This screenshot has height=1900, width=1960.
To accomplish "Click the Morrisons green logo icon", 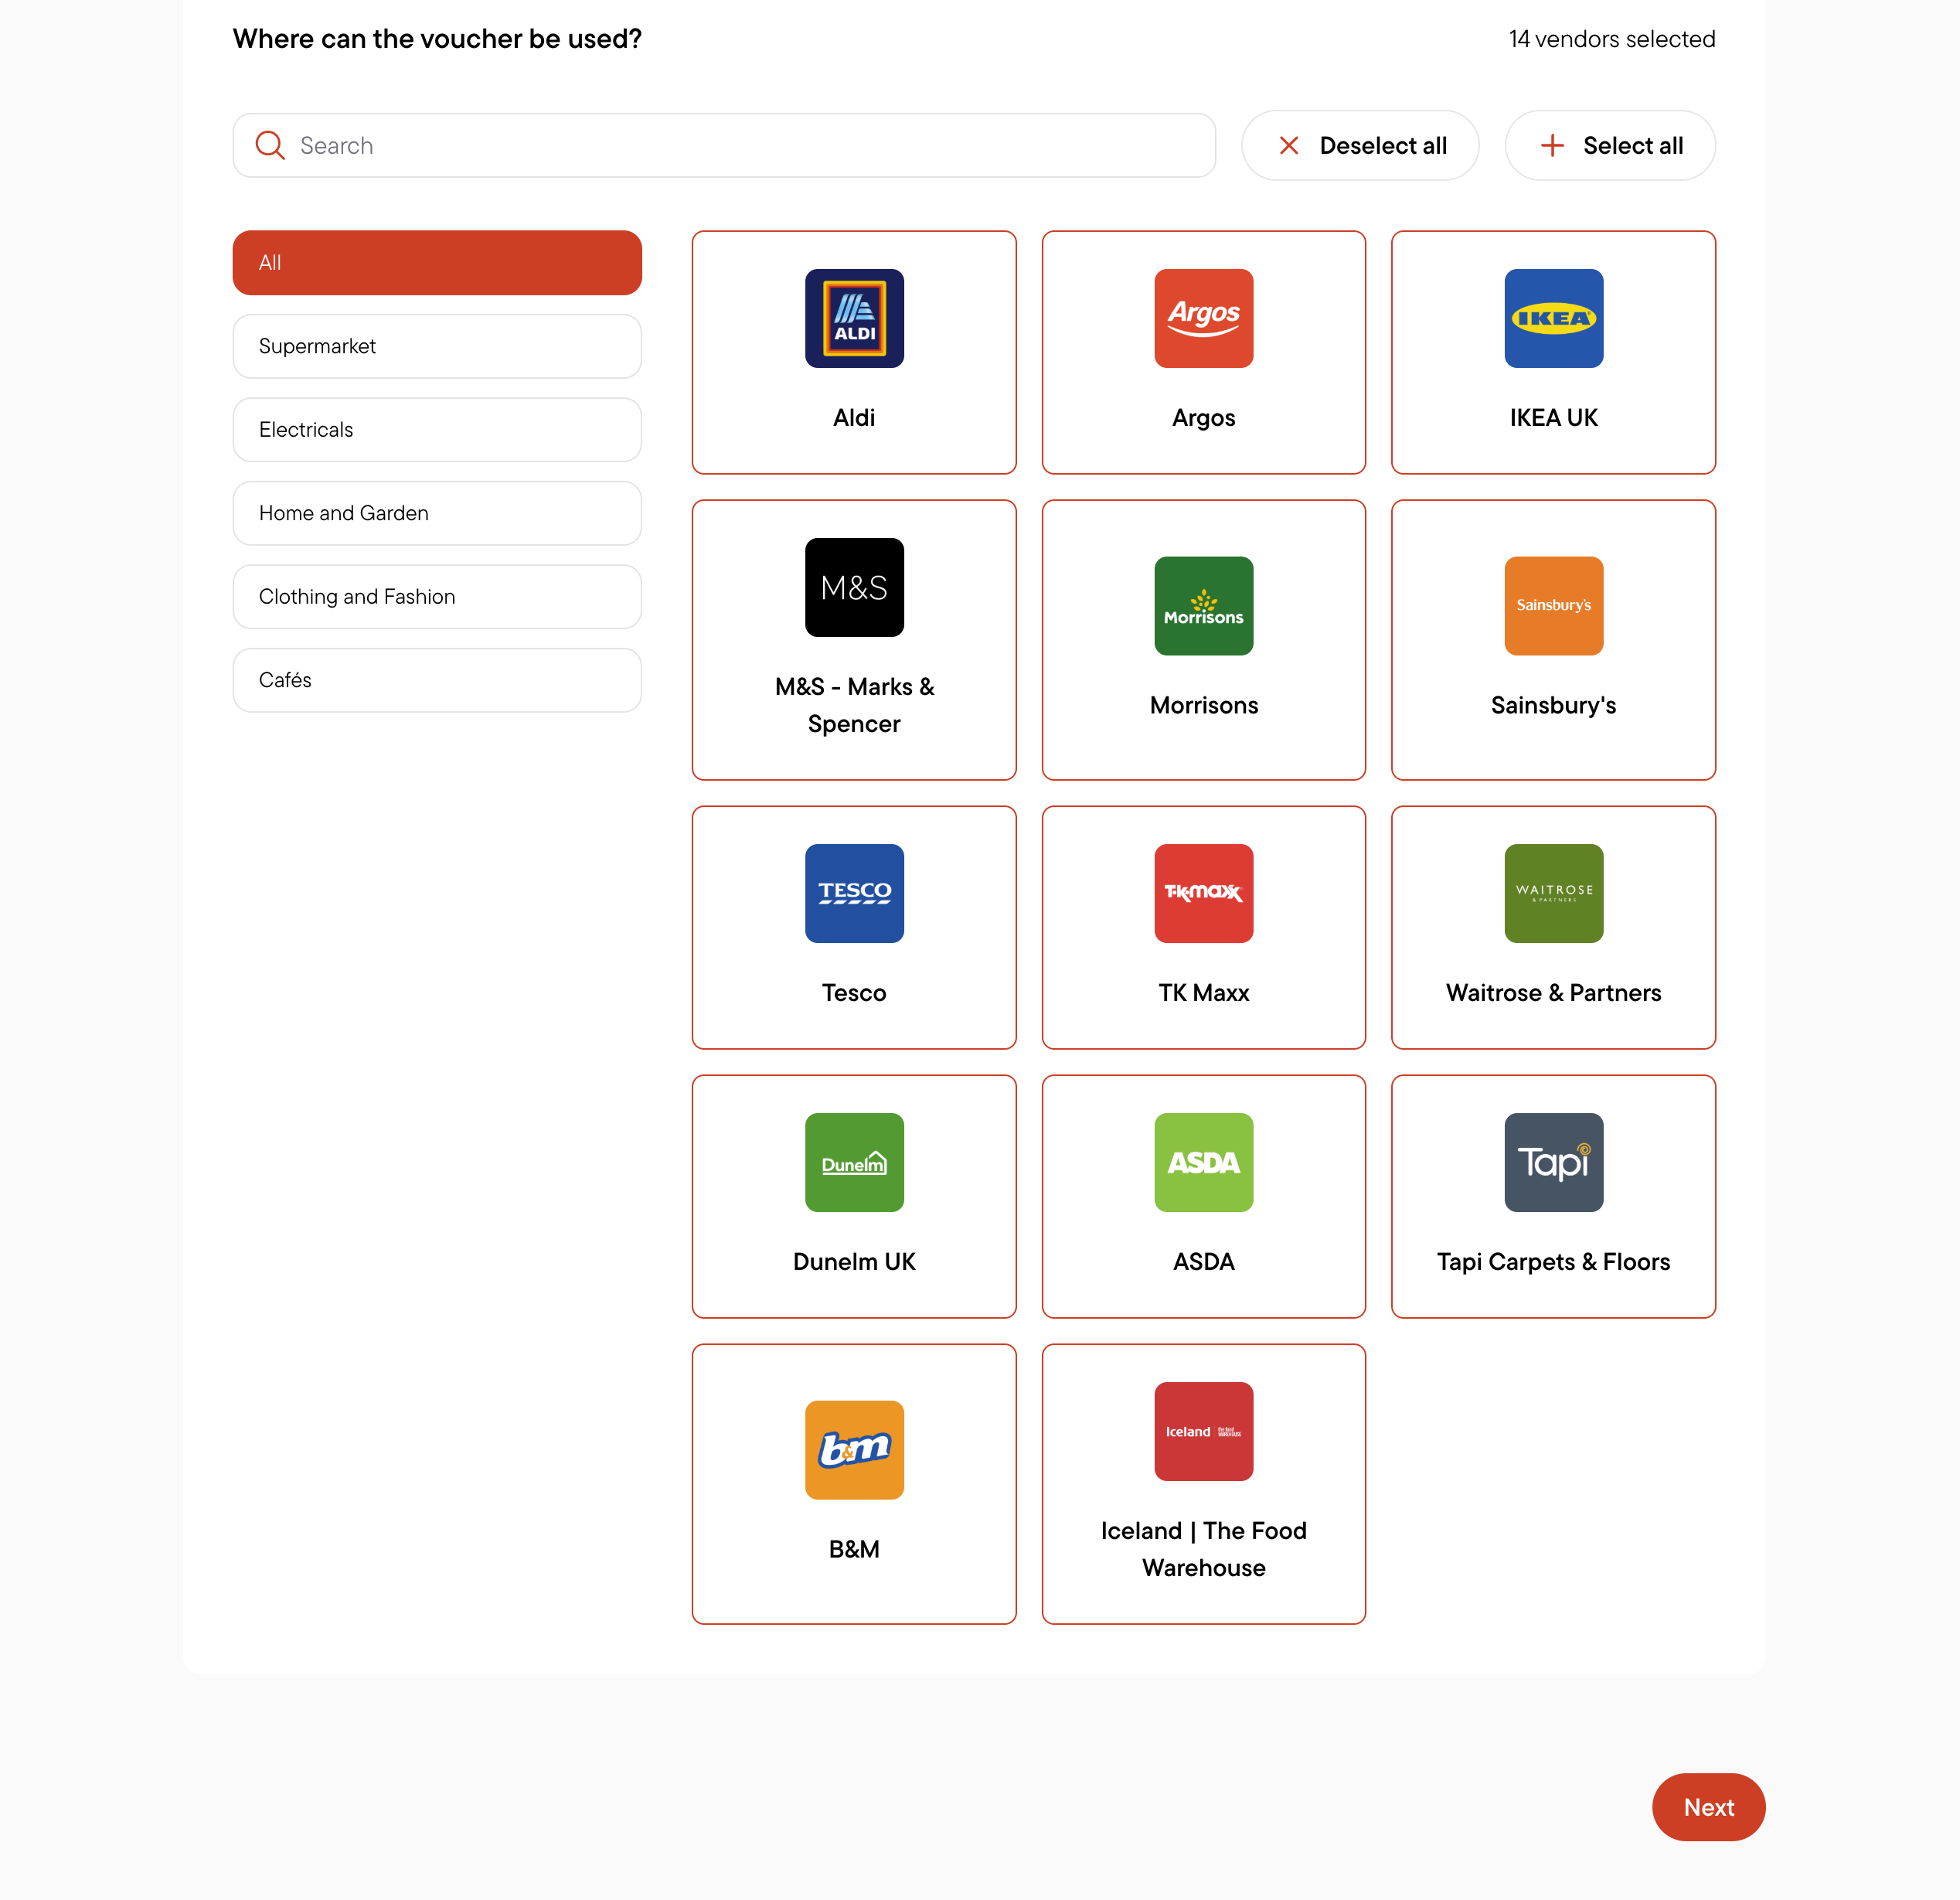I will (1203, 606).
